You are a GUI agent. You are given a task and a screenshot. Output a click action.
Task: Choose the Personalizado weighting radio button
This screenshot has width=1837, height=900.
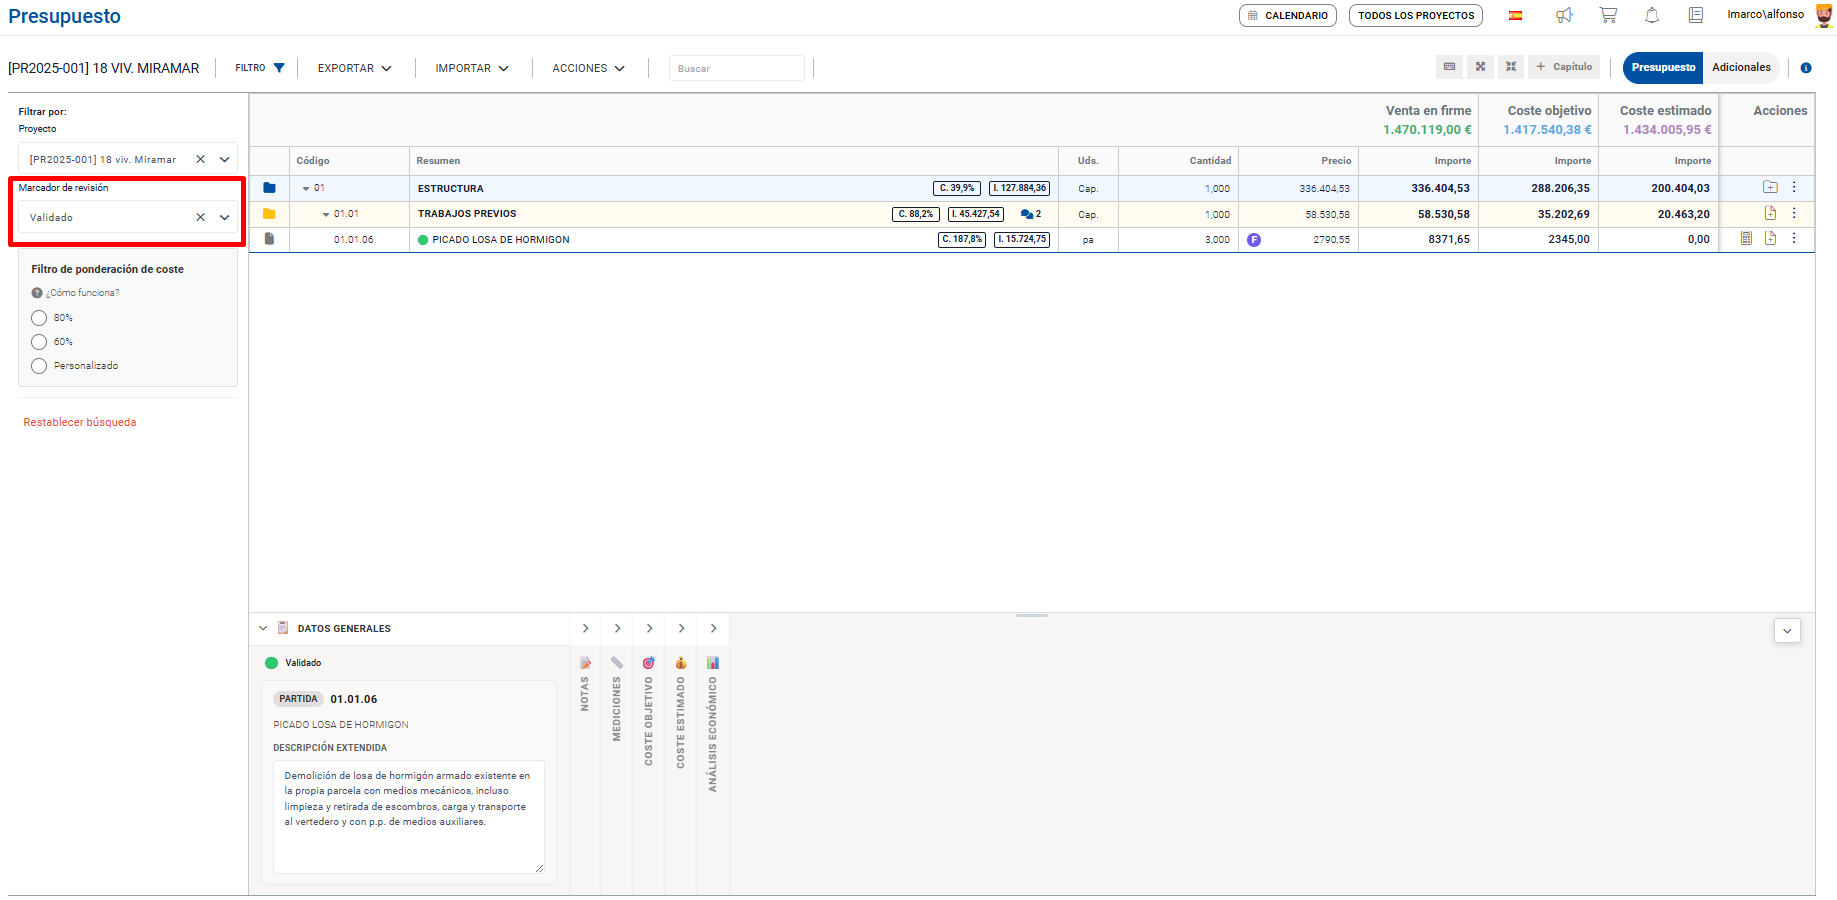pyautogui.click(x=39, y=366)
